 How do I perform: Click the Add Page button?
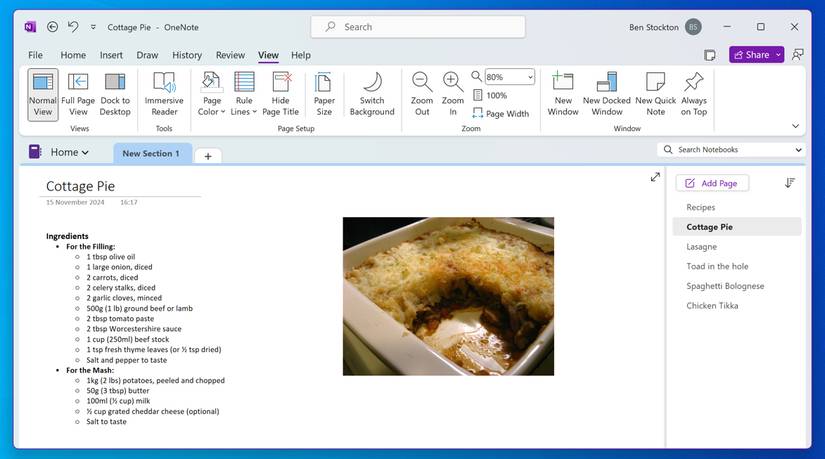(x=712, y=183)
